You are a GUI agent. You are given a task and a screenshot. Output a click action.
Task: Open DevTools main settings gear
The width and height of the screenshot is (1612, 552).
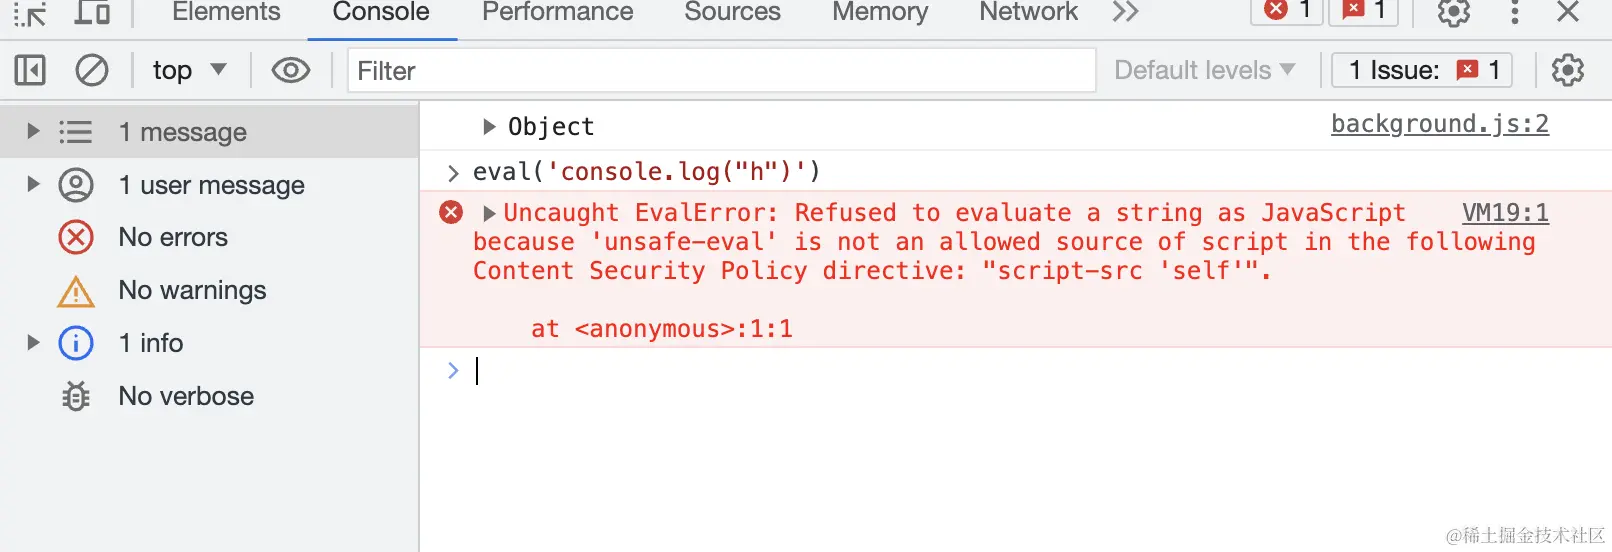[1453, 12]
